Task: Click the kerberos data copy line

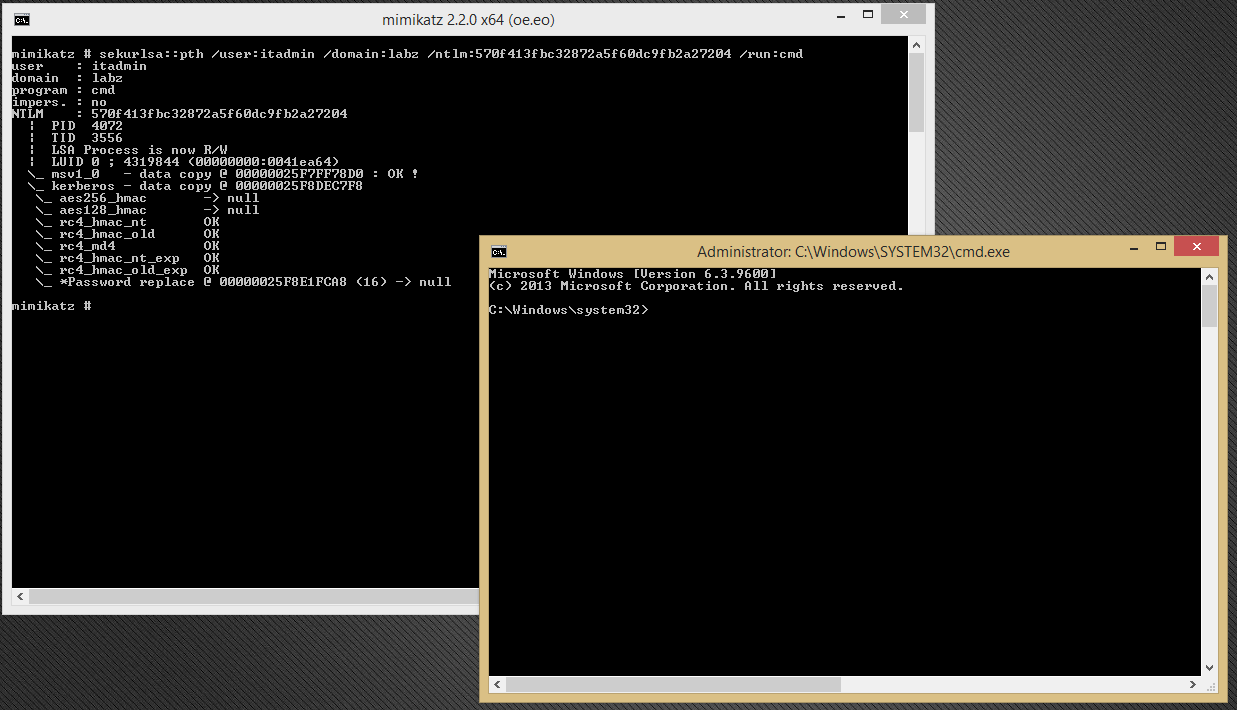Action: [x=195, y=186]
